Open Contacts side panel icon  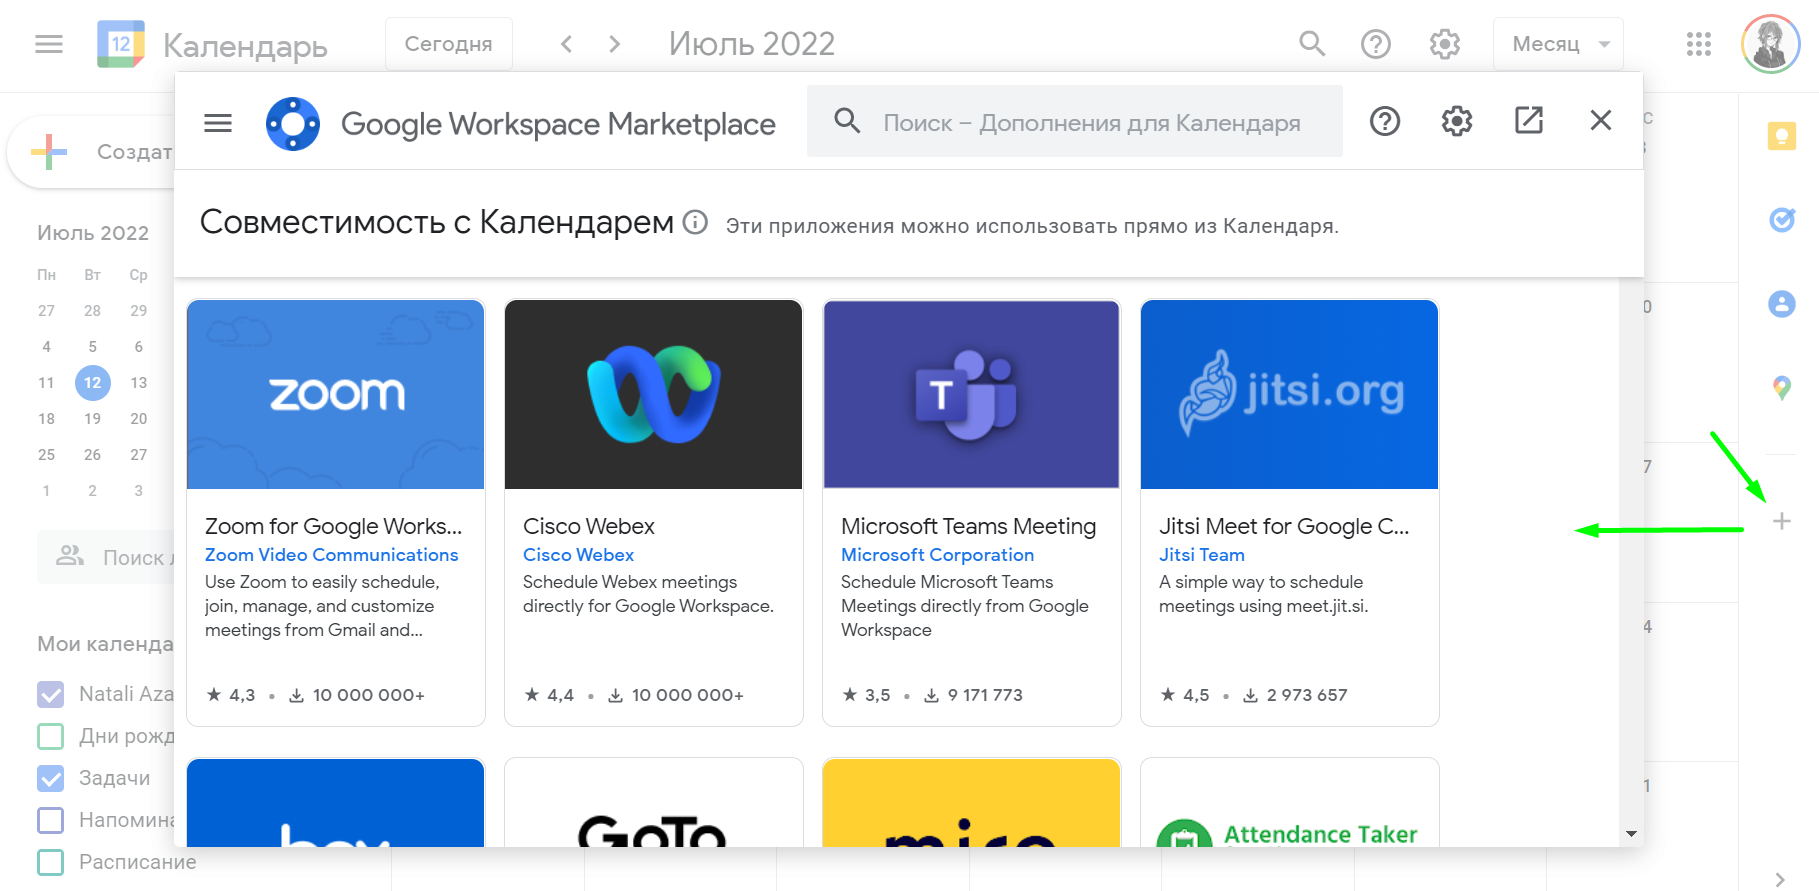[x=1782, y=303]
